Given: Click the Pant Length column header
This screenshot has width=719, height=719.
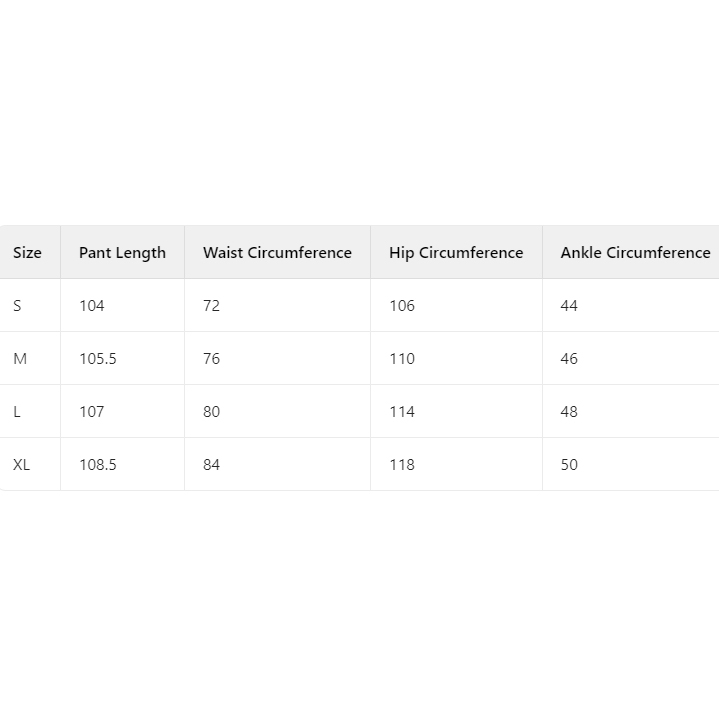Looking at the screenshot, I should 122,253.
